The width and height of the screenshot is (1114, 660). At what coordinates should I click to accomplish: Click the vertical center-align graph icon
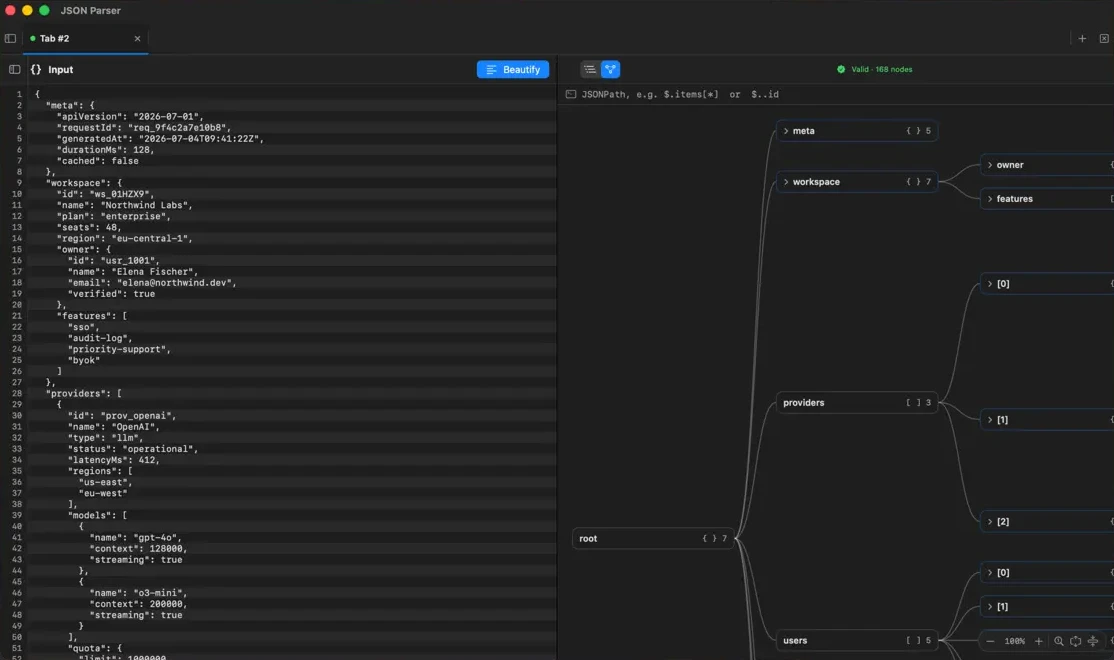point(1093,642)
